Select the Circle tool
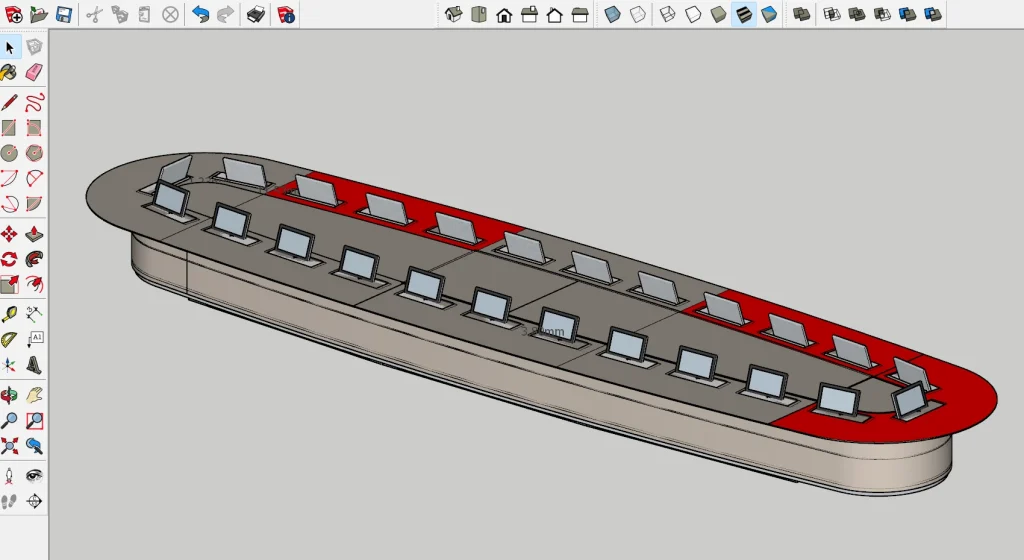 tap(9, 153)
